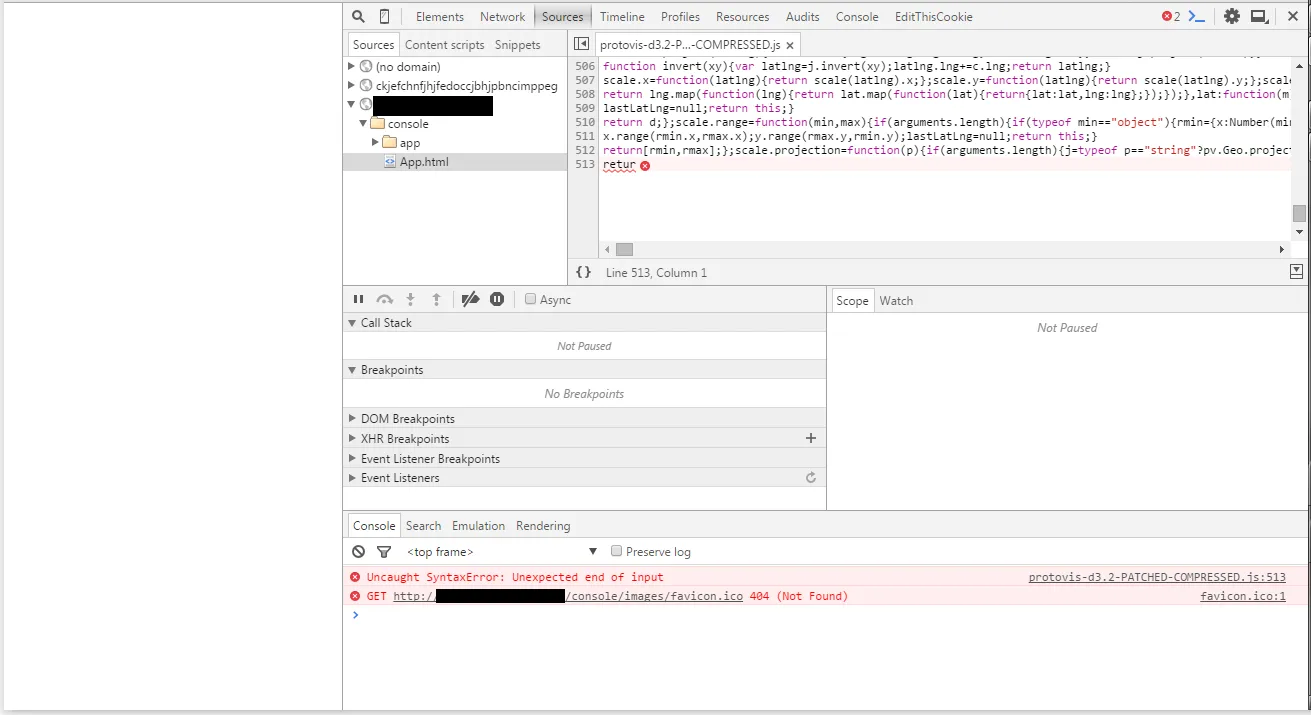This screenshot has height=715, width=1311.
Task: Collapse the console folder
Action: click(363, 124)
